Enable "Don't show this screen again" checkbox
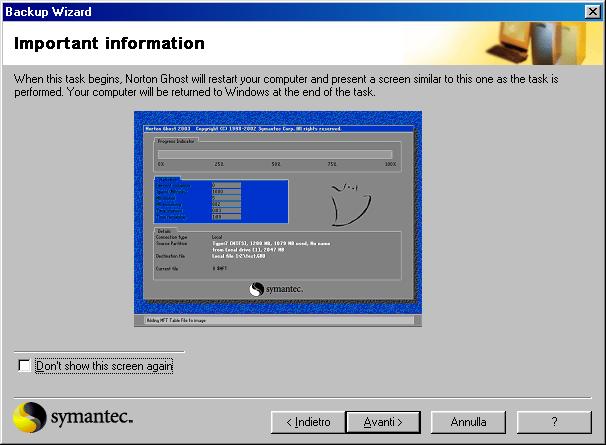This screenshot has width=606, height=445. (x=24, y=365)
